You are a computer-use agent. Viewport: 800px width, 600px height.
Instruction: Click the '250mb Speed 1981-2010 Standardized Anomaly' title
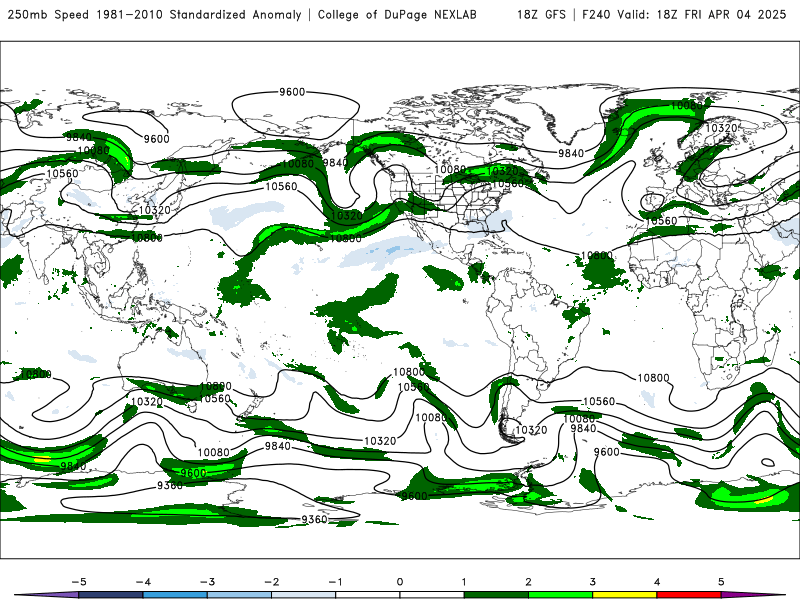point(155,15)
